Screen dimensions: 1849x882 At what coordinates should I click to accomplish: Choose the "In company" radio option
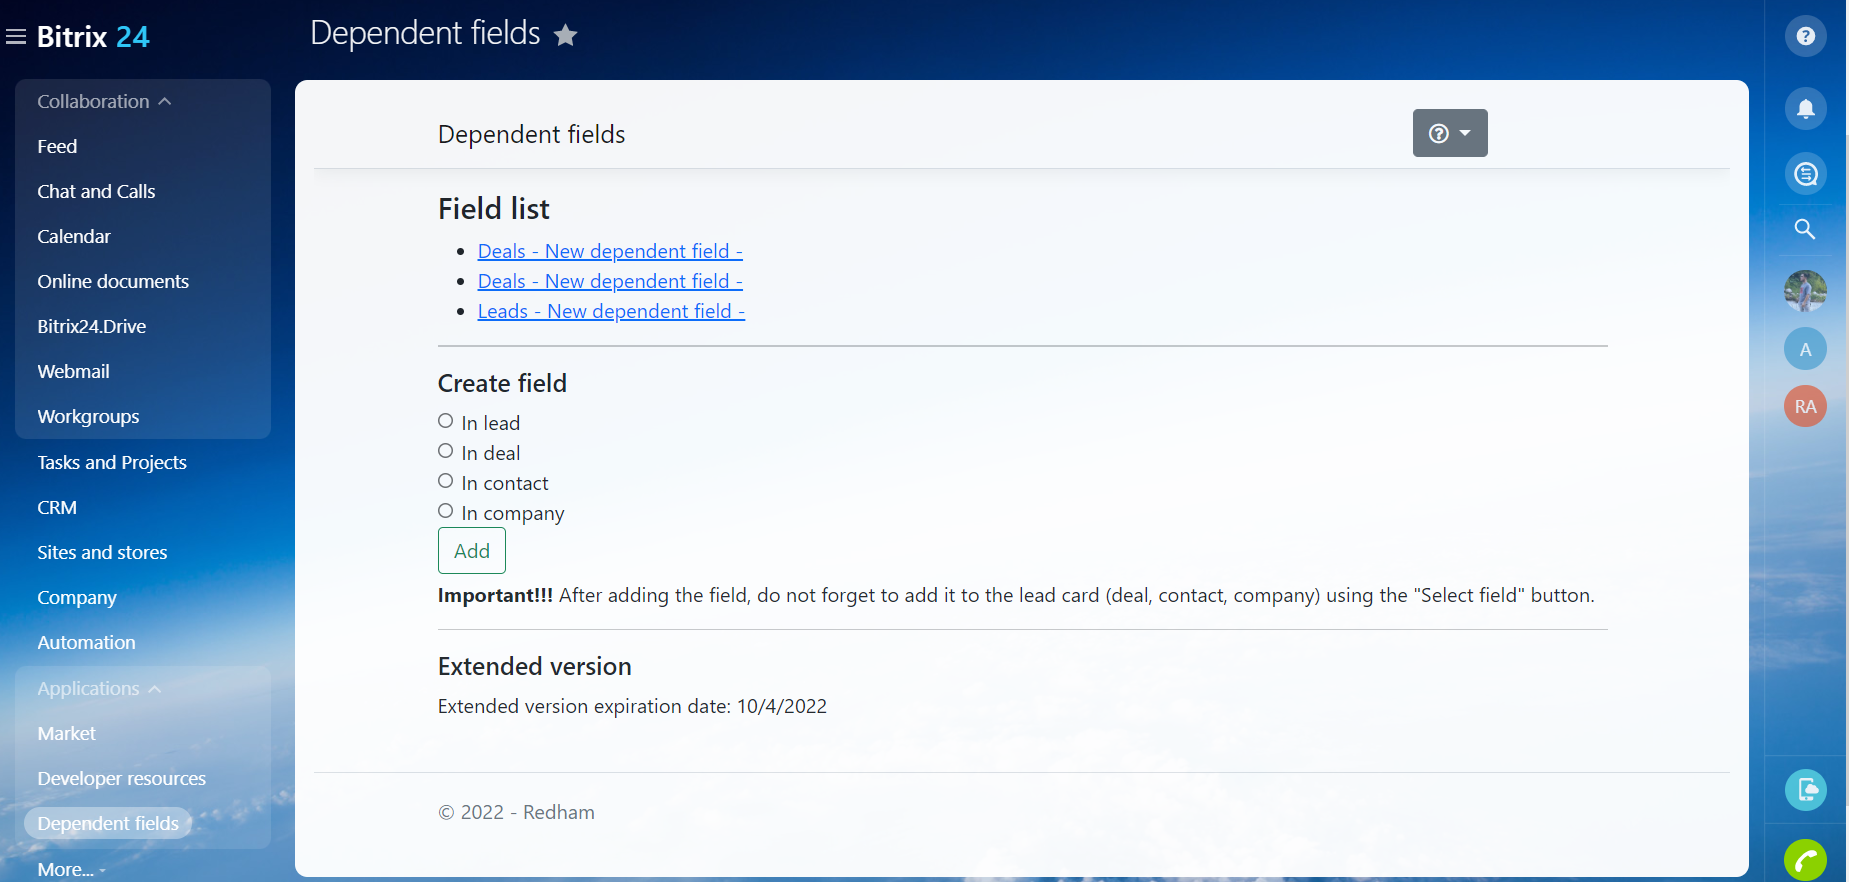(446, 511)
